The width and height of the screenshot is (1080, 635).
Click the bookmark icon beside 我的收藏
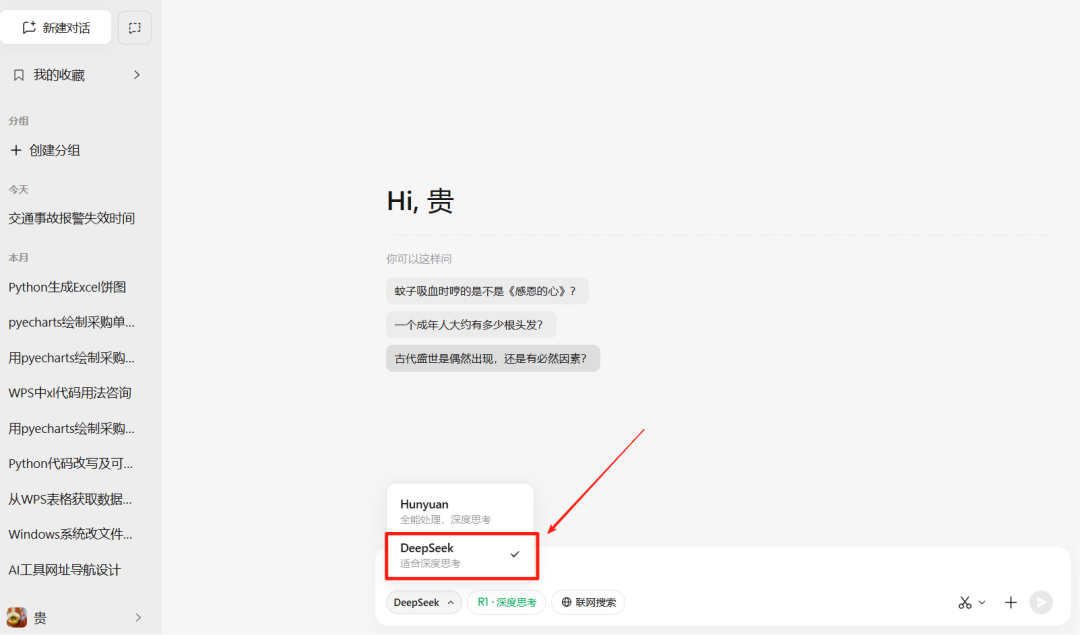pos(18,74)
